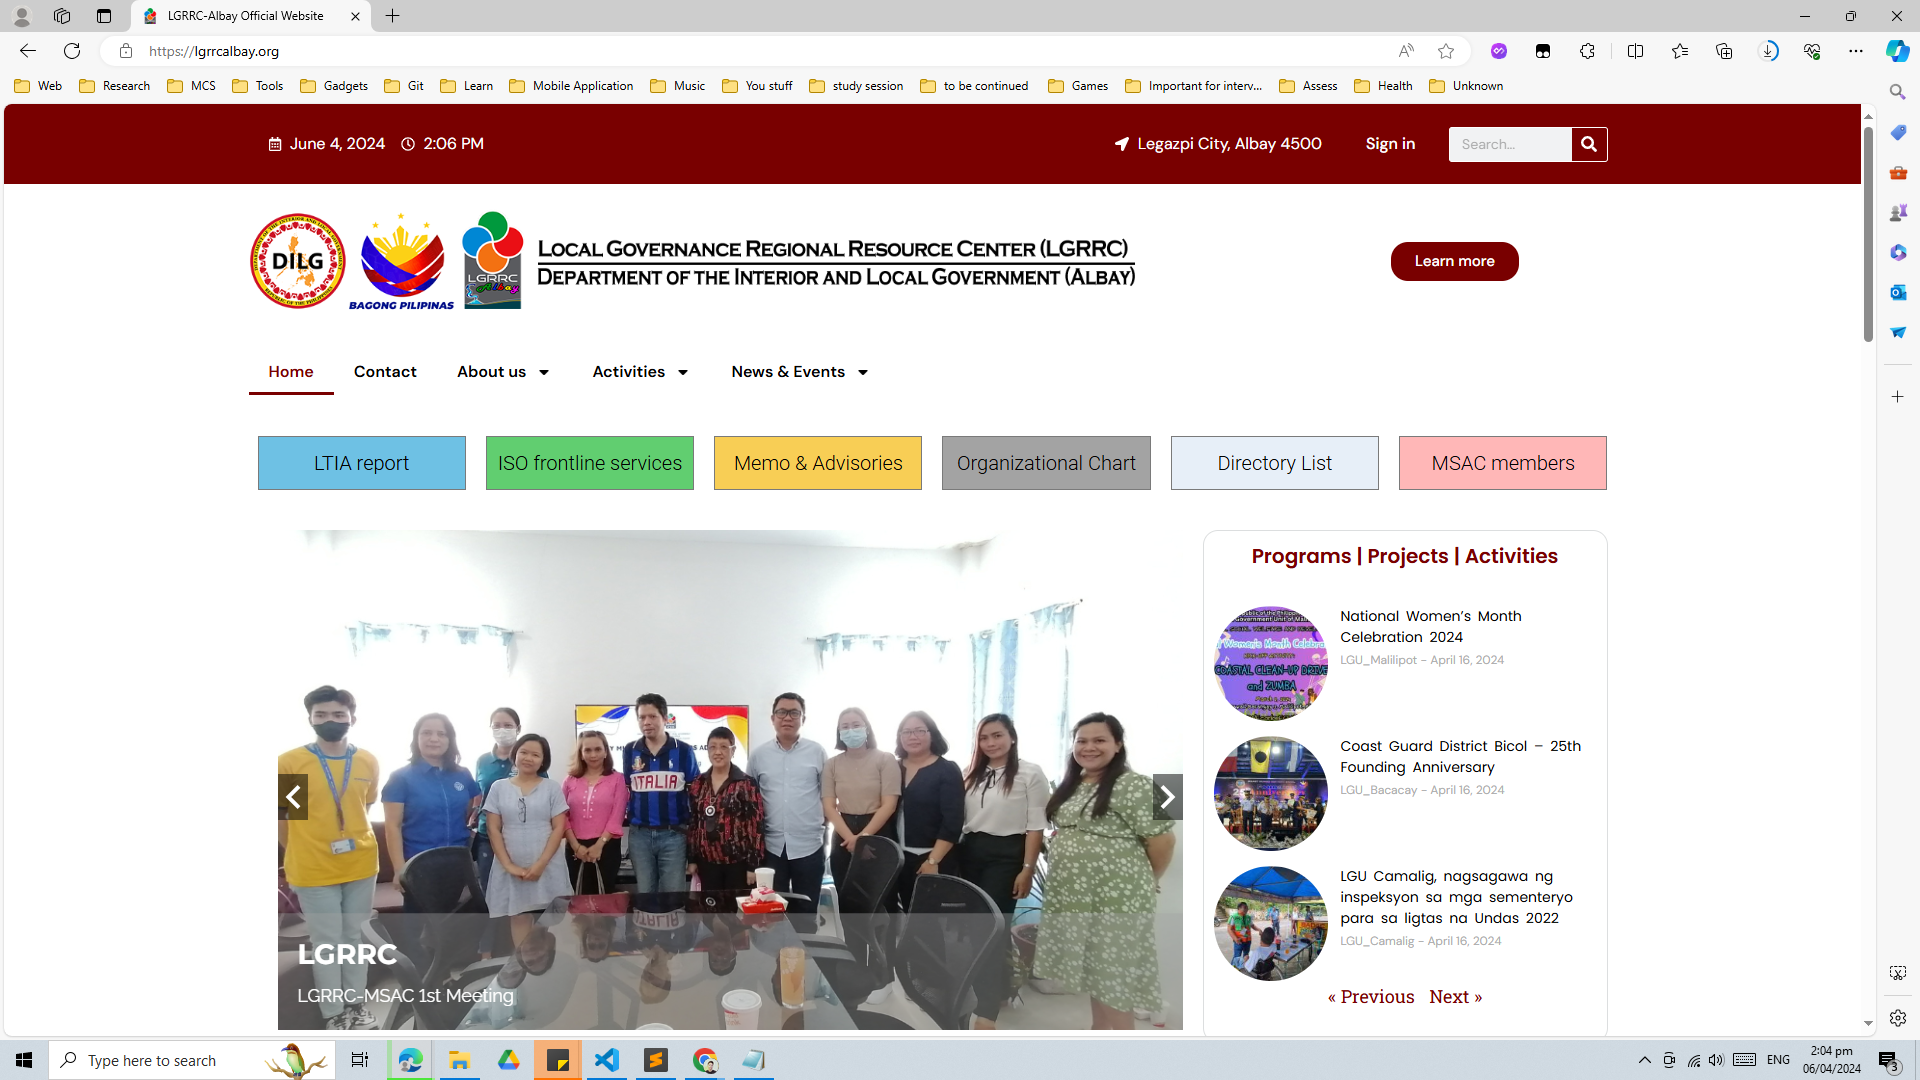Open National Women's Month Celebration thumbnail

point(1270,662)
